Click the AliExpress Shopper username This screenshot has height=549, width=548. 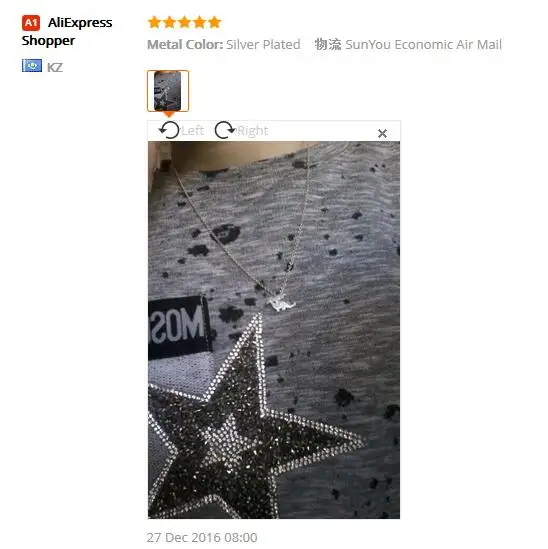[x=67, y=32]
